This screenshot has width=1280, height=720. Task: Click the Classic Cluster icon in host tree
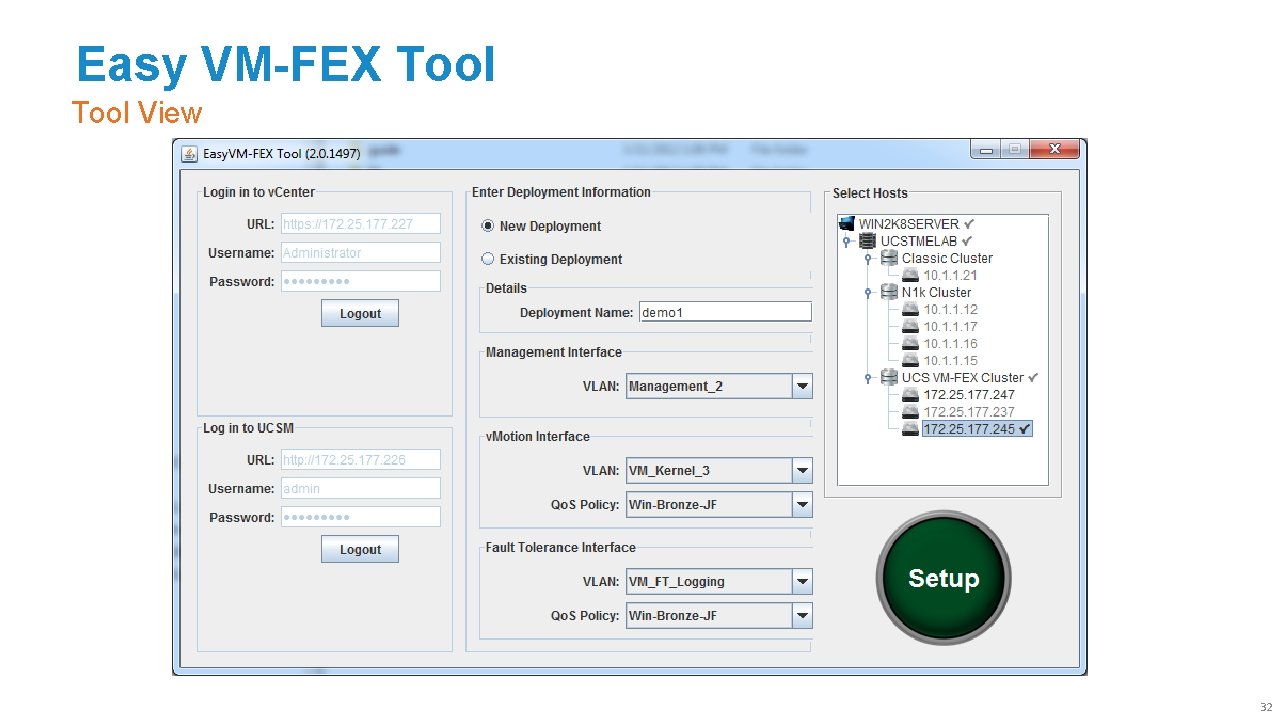[x=889, y=258]
